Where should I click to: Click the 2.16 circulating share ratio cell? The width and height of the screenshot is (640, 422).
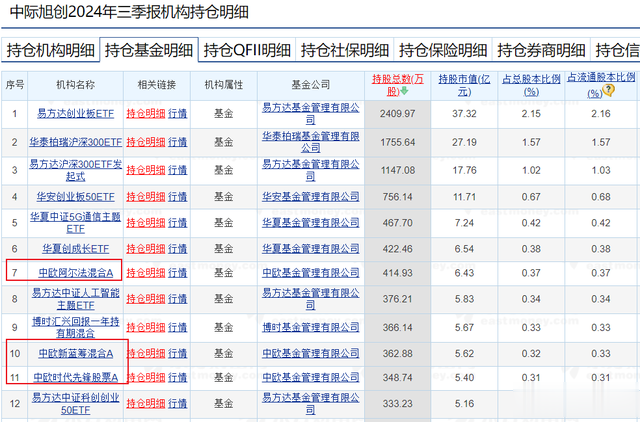click(x=601, y=114)
